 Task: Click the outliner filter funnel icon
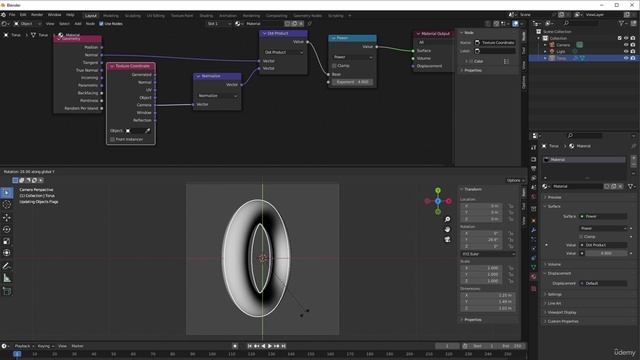point(621,24)
